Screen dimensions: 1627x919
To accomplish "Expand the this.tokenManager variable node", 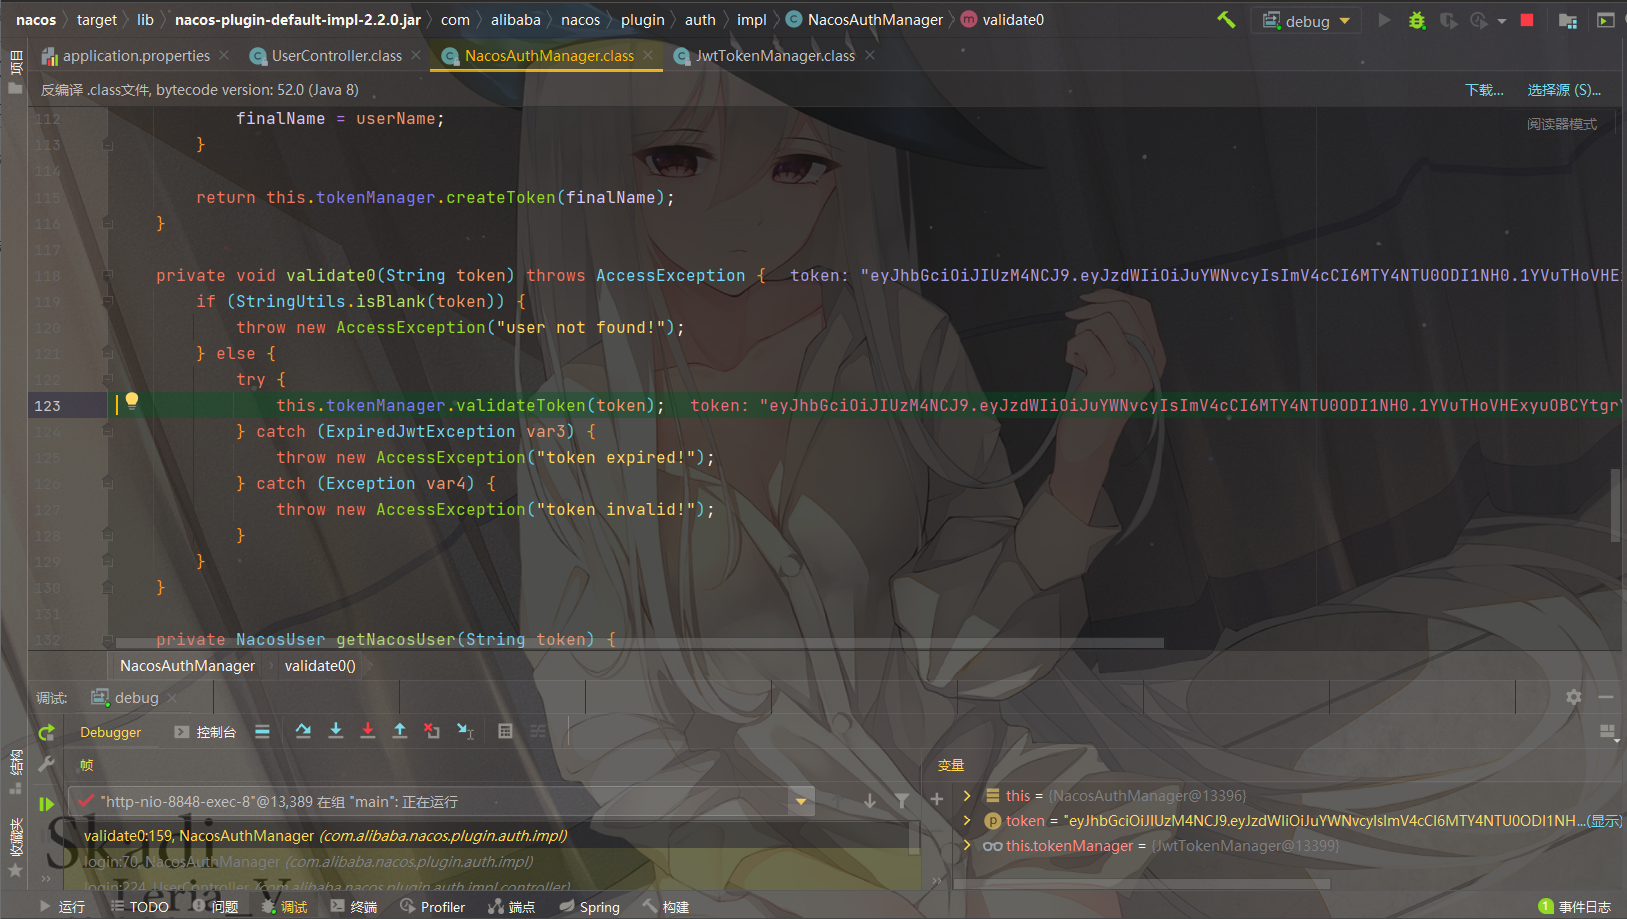I will click(x=967, y=845).
